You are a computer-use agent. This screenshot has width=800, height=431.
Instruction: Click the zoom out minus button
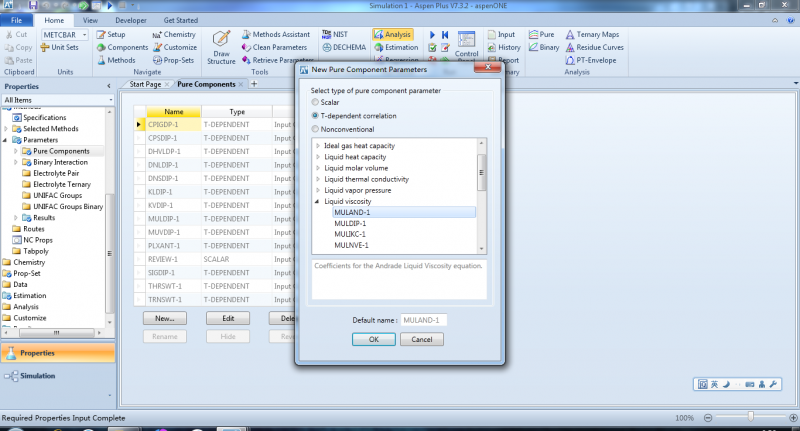tap(708, 418)
